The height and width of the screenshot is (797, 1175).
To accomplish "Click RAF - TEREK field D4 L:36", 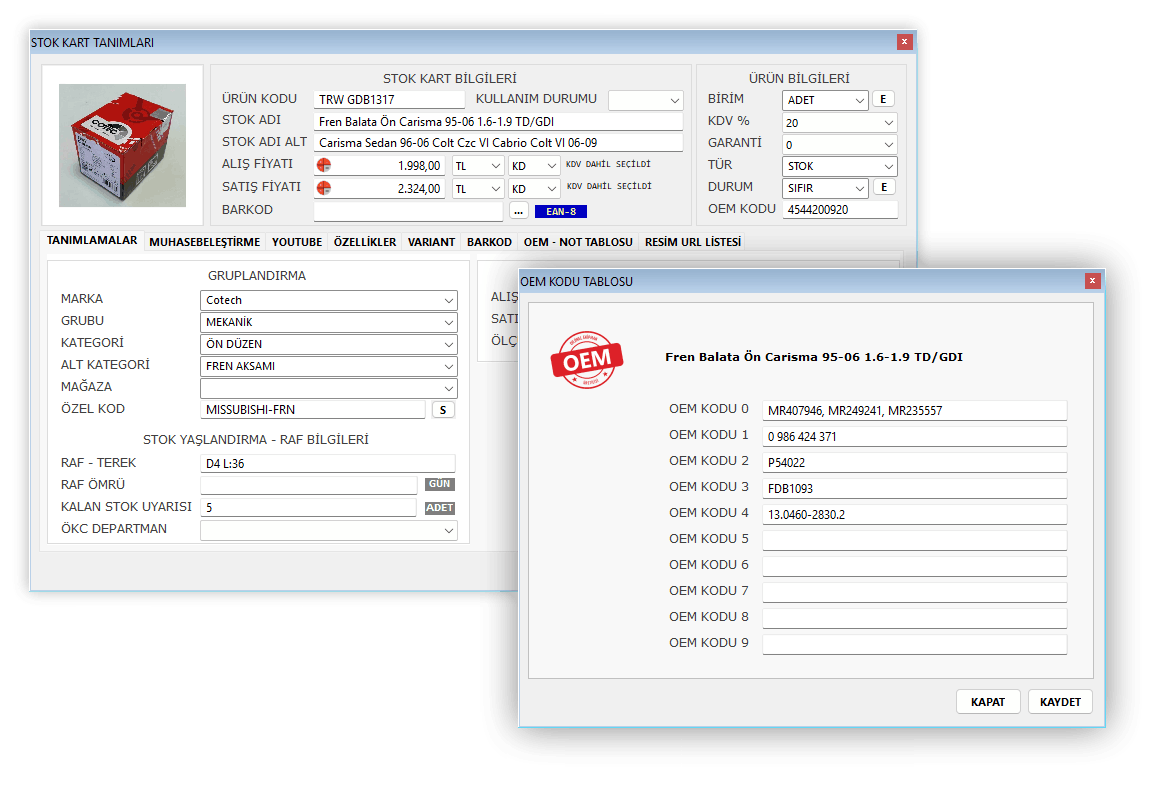I will pos(328,464).
